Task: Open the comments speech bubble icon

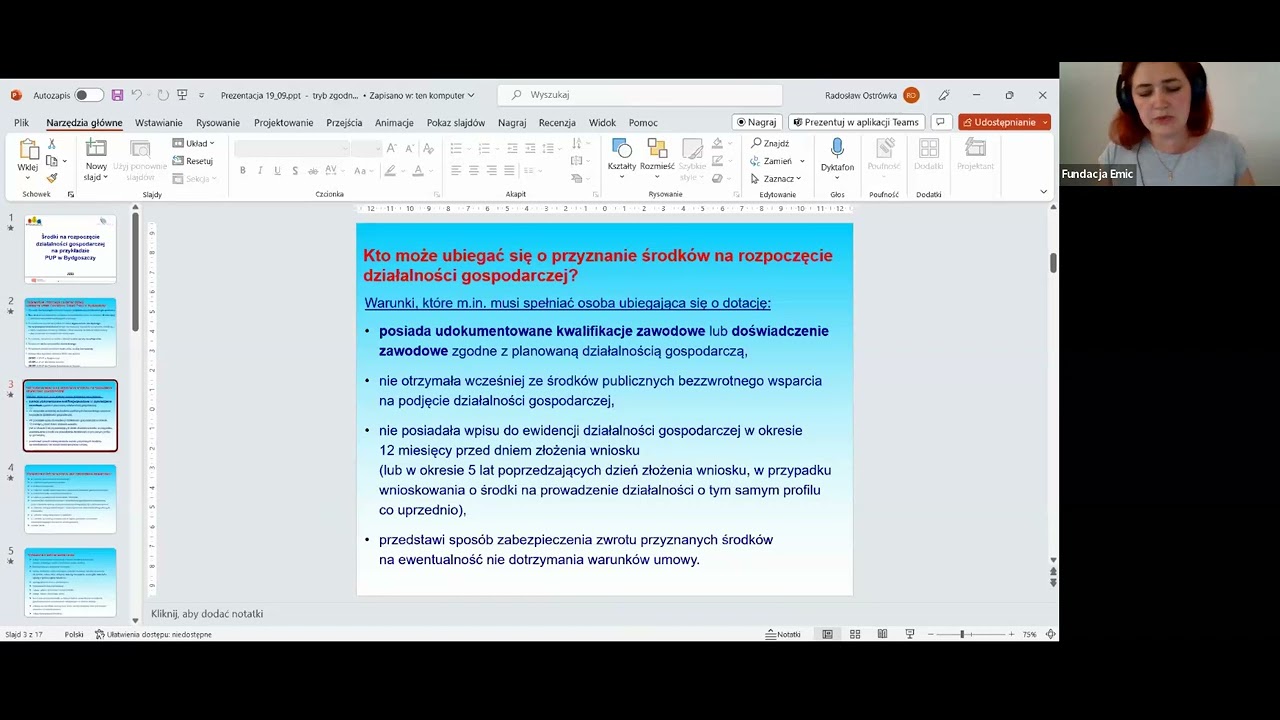Action: (940, 122)
